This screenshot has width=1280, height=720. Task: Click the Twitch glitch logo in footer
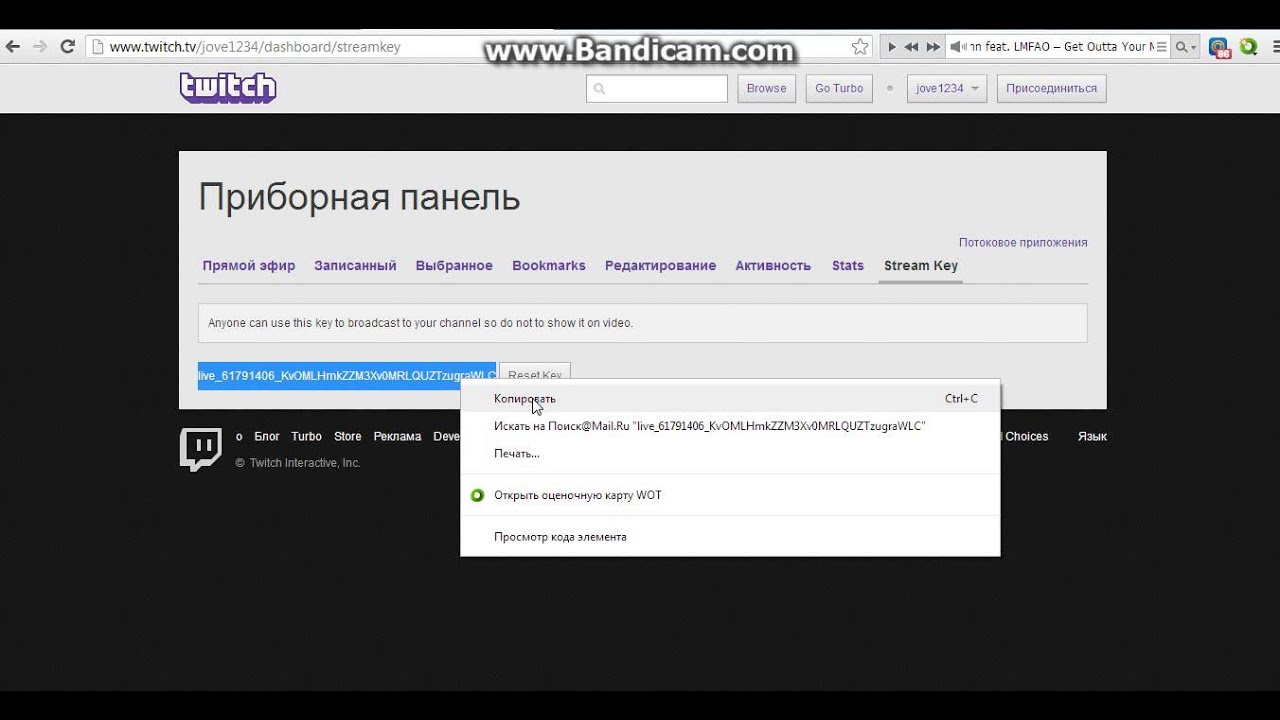coord(200,449)
